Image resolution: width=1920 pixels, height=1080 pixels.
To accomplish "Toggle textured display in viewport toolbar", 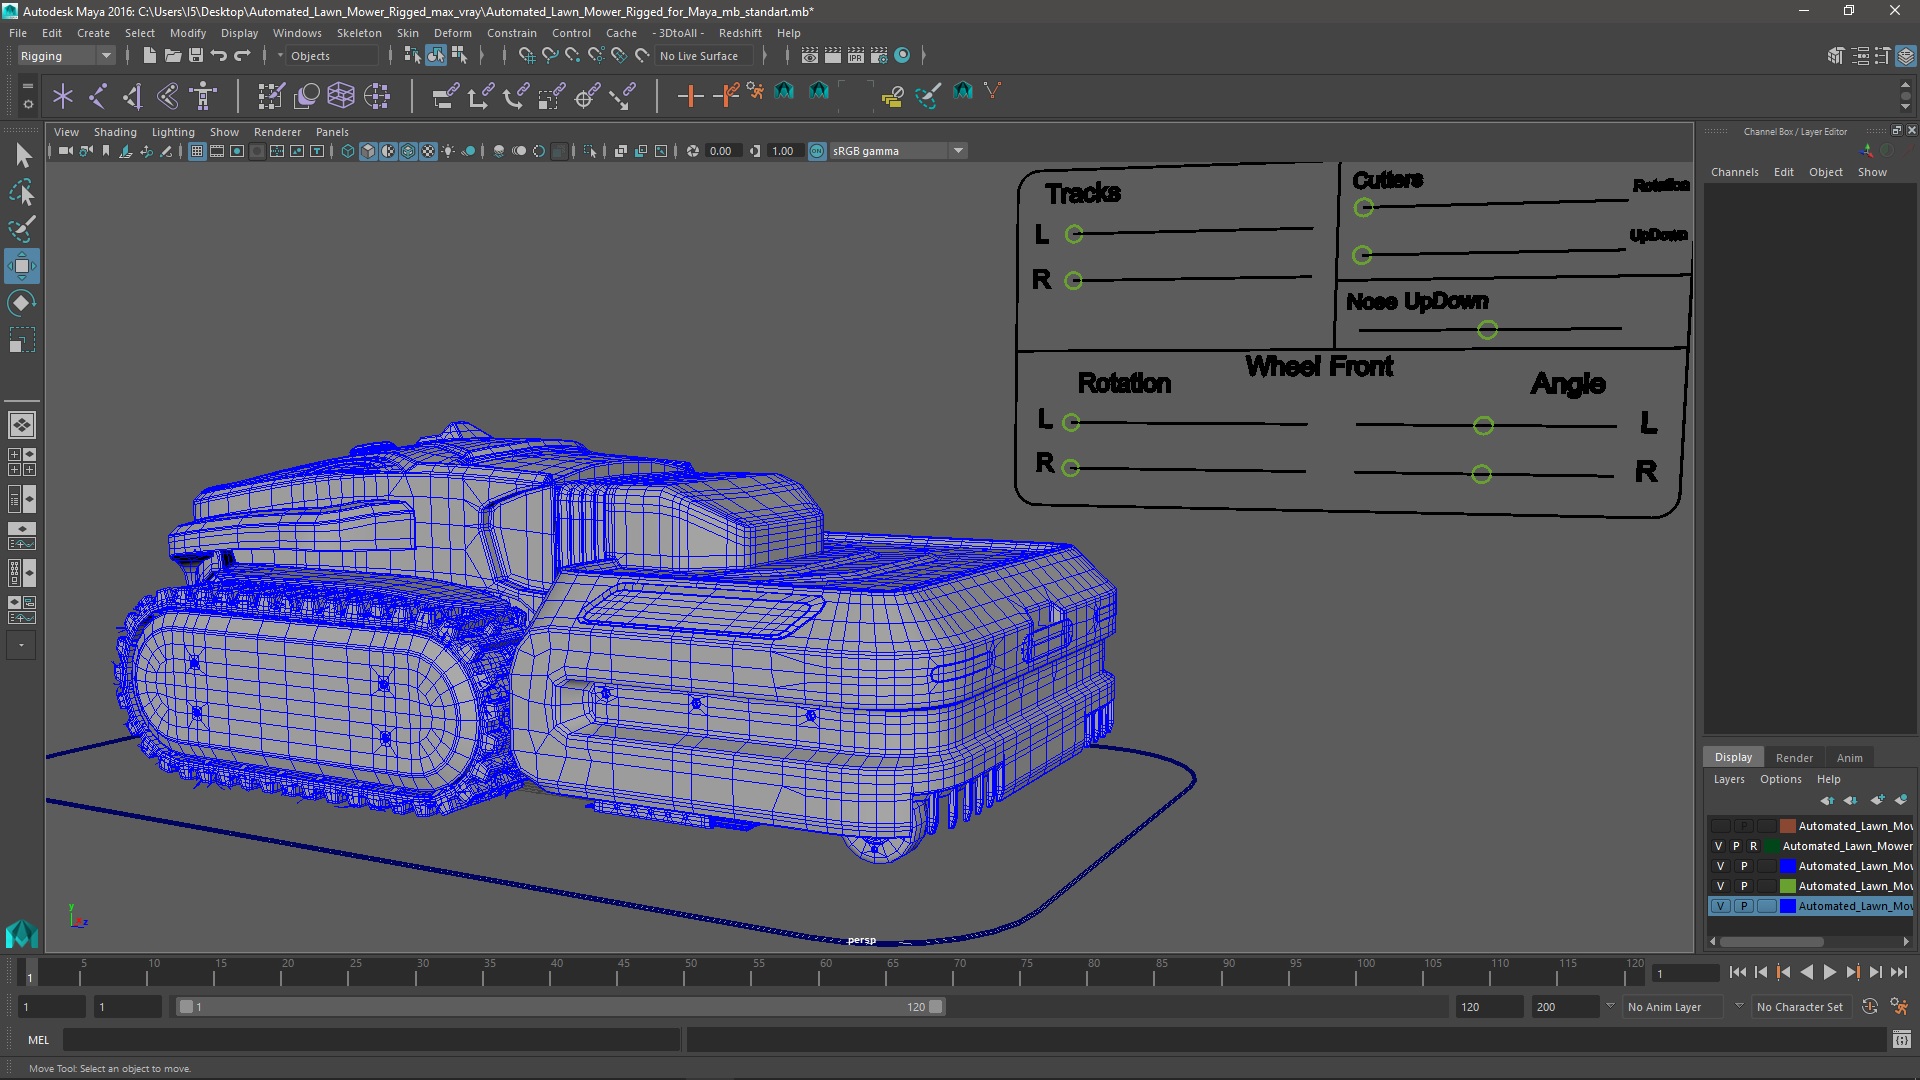I will (x=428, y=152).
